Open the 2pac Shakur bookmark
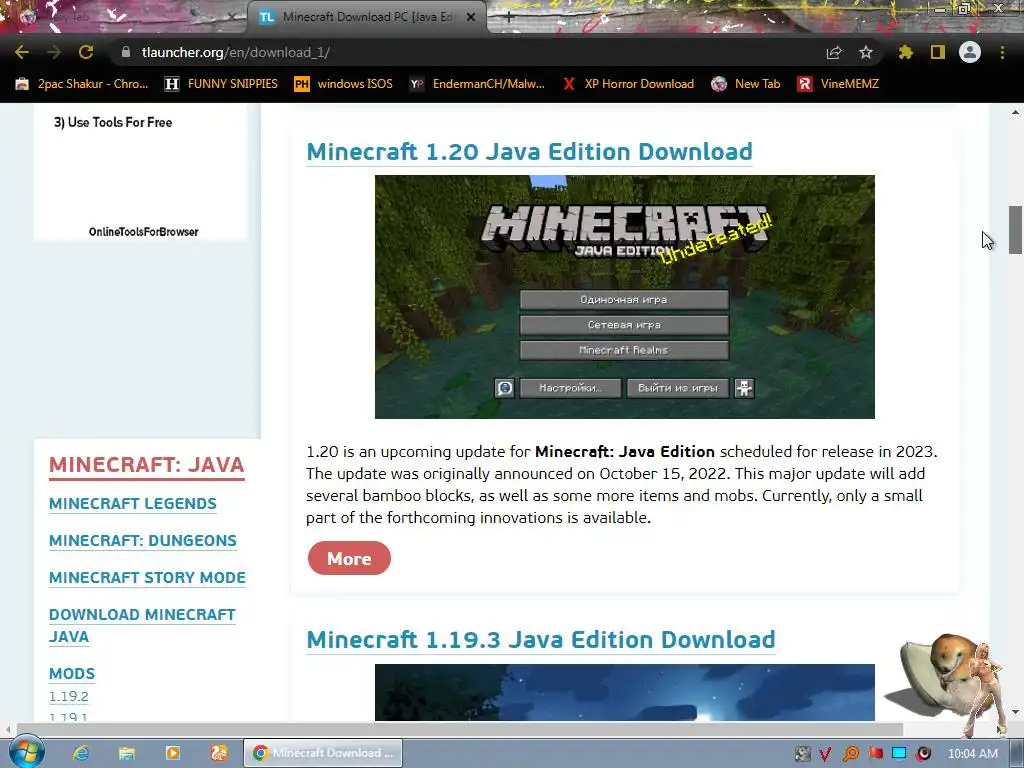This screenshot has width=1024, height=768. click(x=82, y=84)
